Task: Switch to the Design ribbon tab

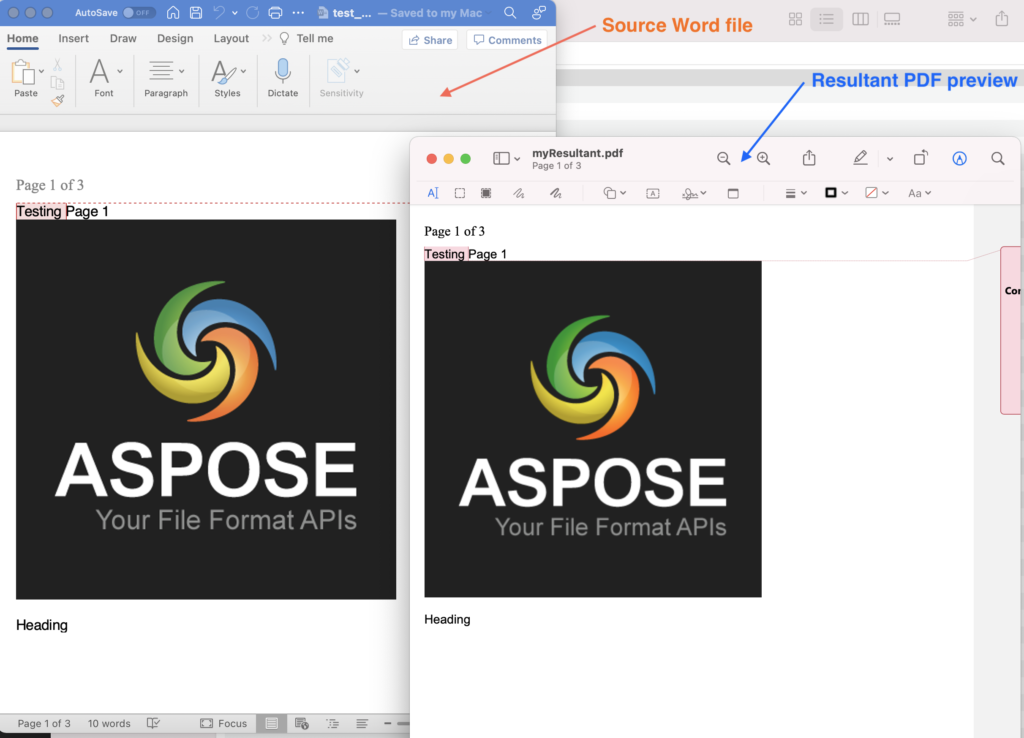Action: [x=175, y=39]
